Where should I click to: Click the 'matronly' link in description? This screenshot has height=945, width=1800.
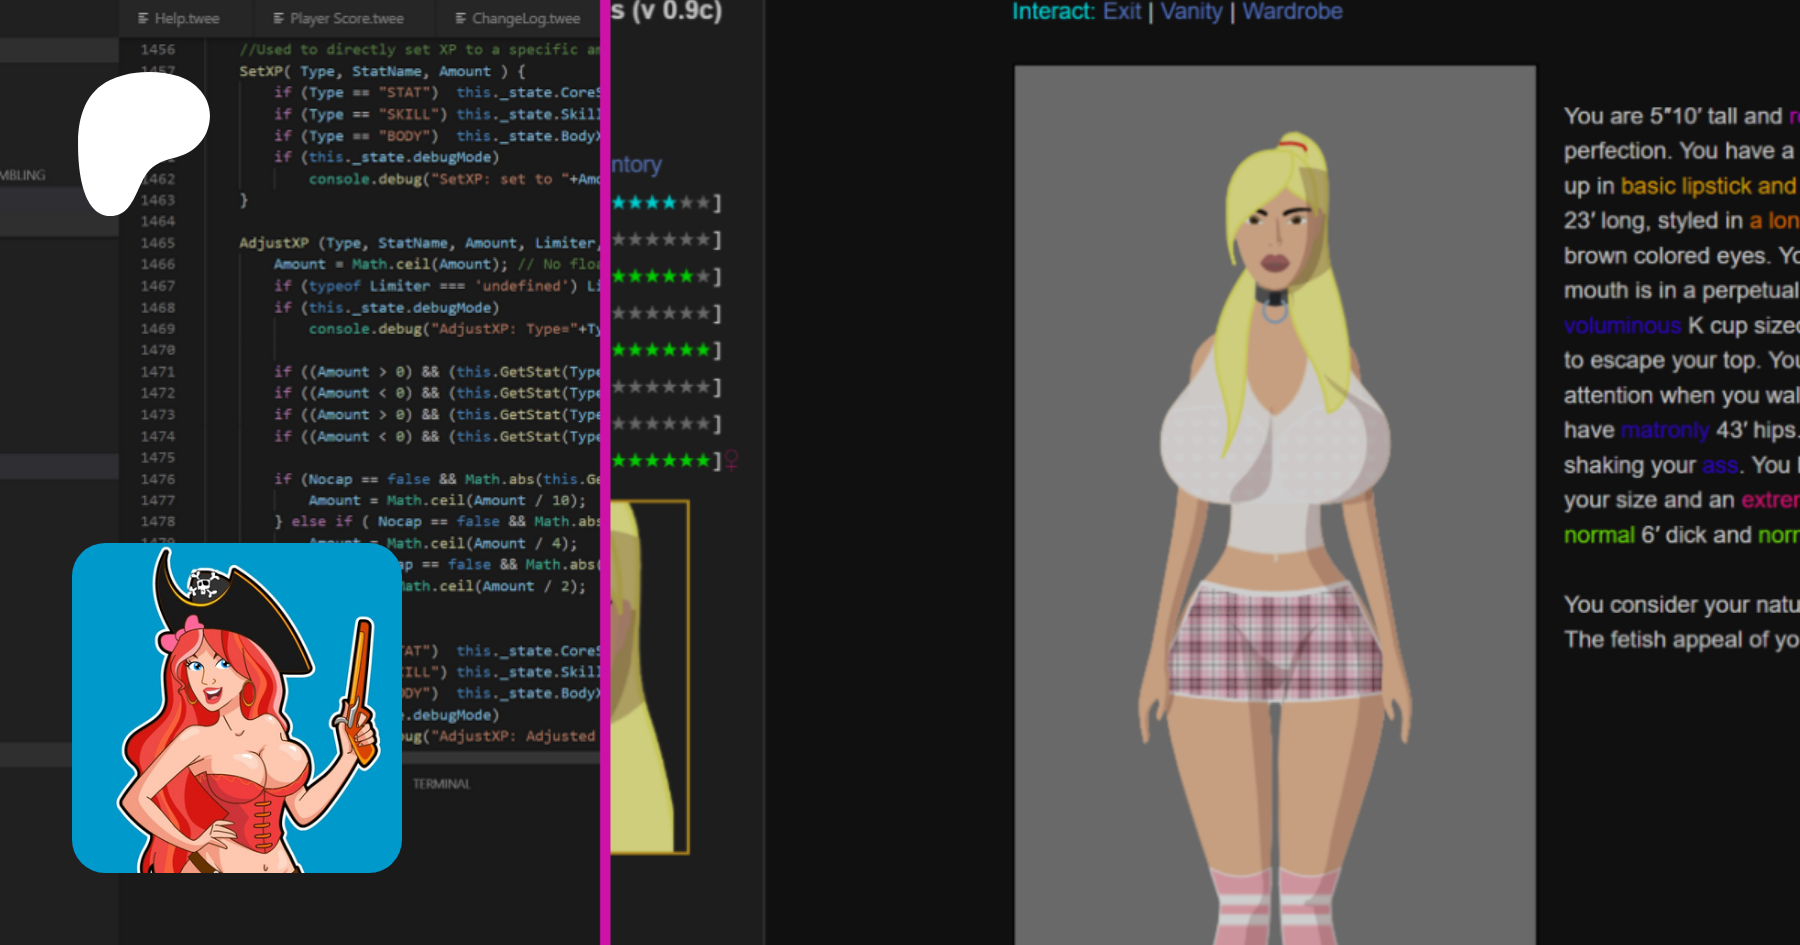pyautogui.click(x=1664, y=430)
